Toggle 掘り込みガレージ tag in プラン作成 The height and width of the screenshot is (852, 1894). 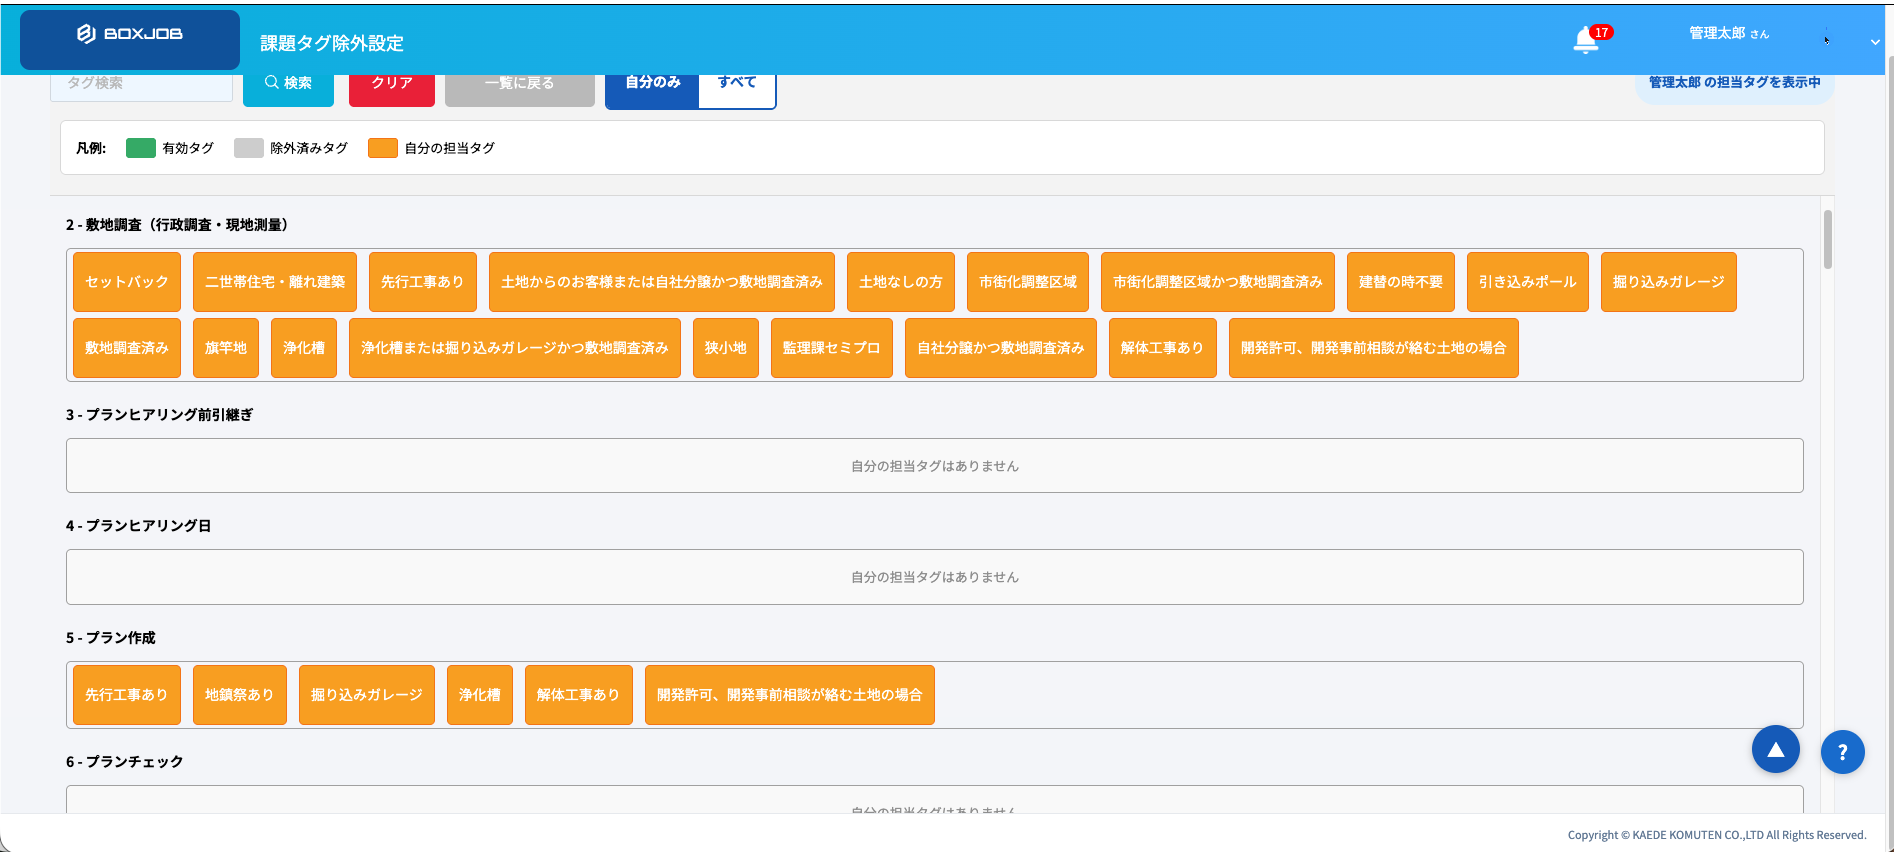click(x=367, y=695)
